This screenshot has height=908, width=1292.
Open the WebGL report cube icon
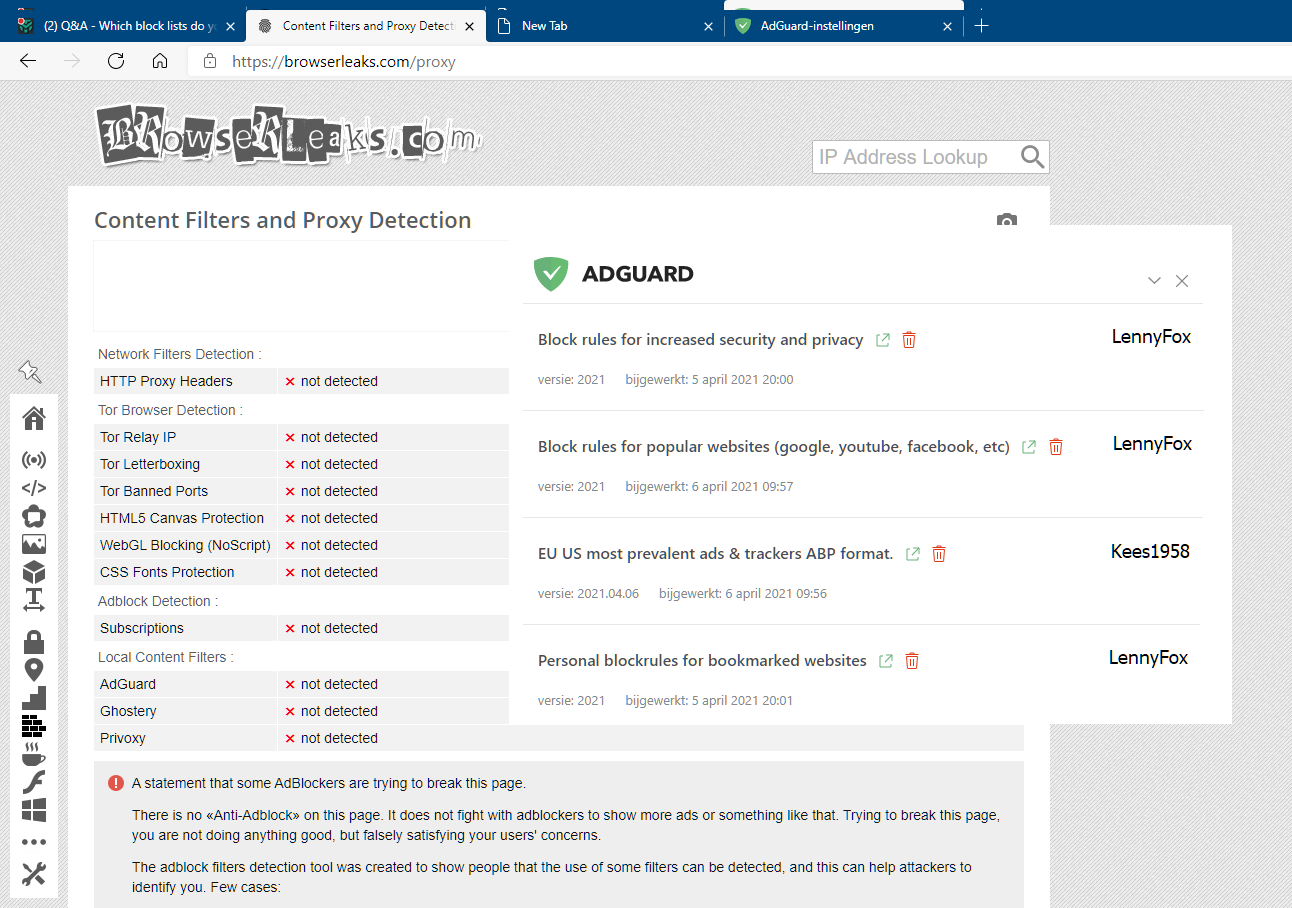coord(34,572)
